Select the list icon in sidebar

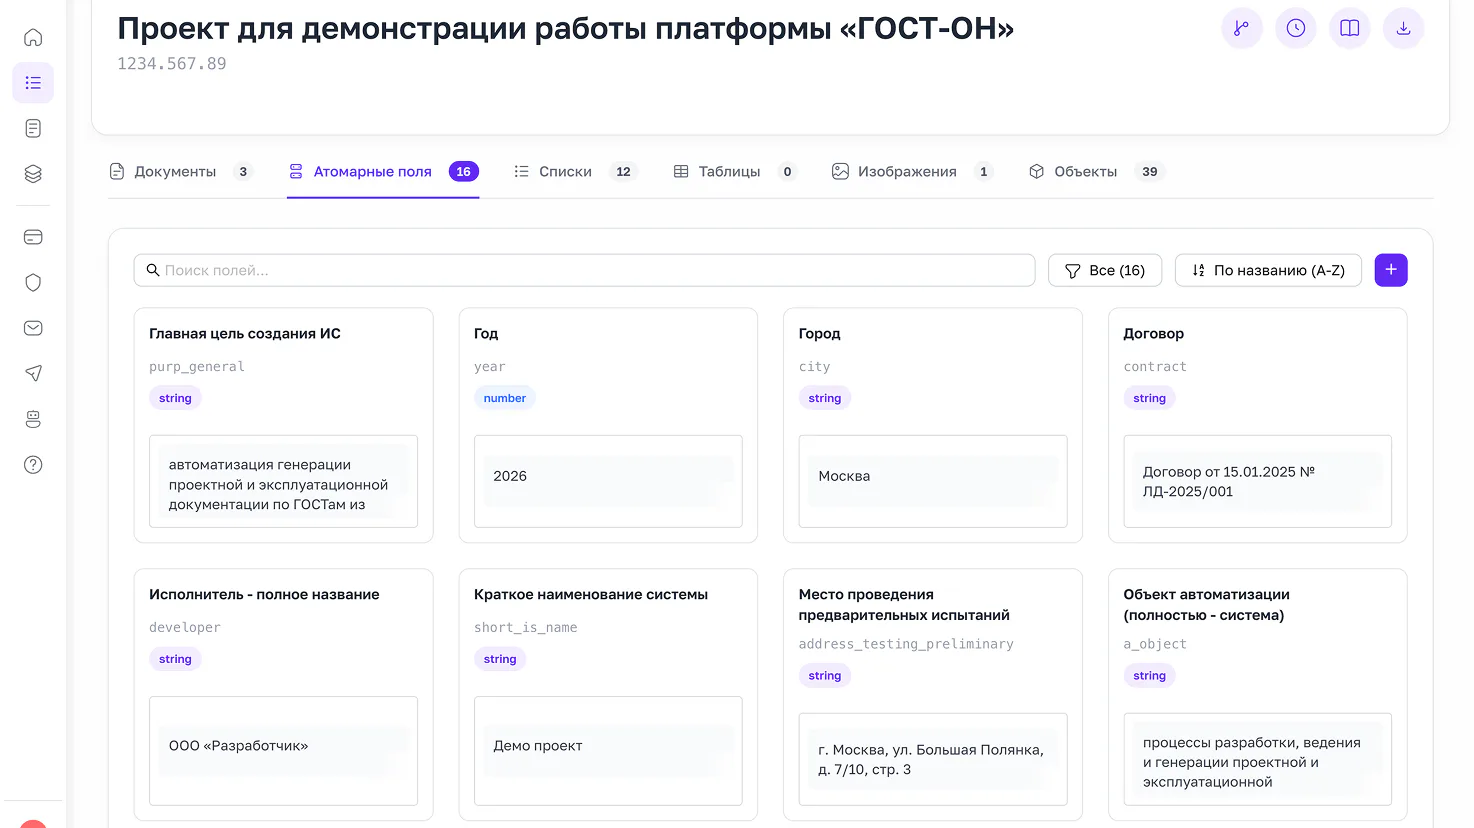33,83
